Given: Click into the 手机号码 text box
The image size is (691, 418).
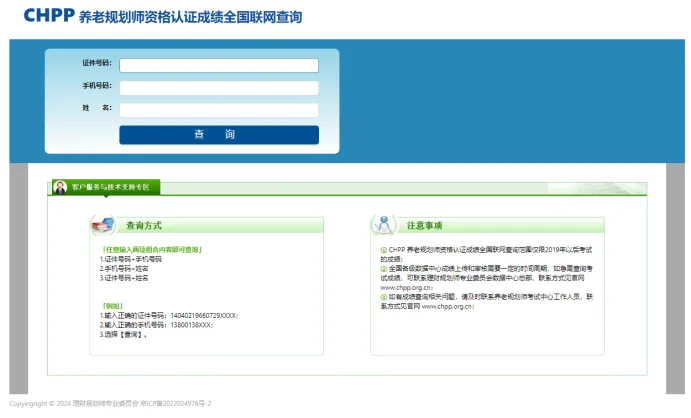Looking at the screenshot, I should click(219, 88).
